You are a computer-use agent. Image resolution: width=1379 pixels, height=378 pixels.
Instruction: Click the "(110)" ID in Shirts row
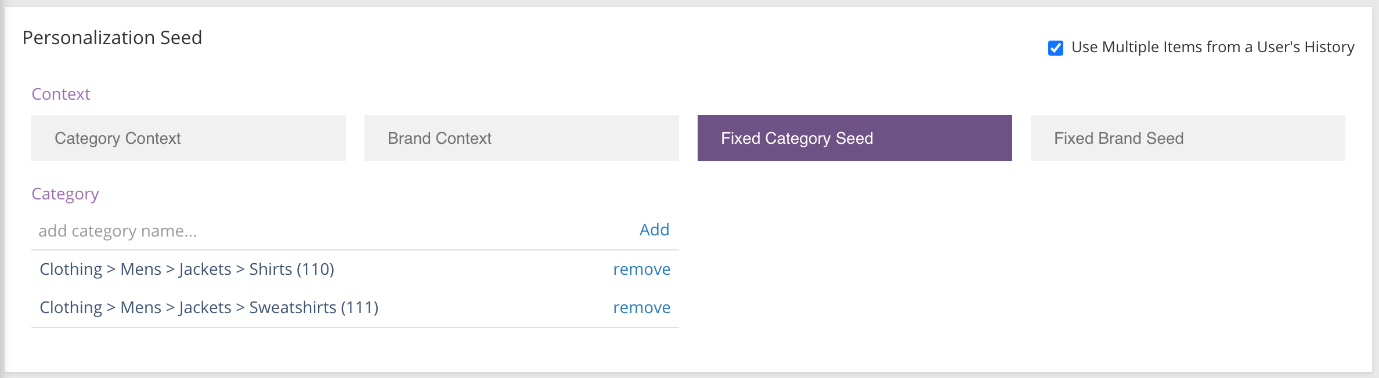[316, 269]
